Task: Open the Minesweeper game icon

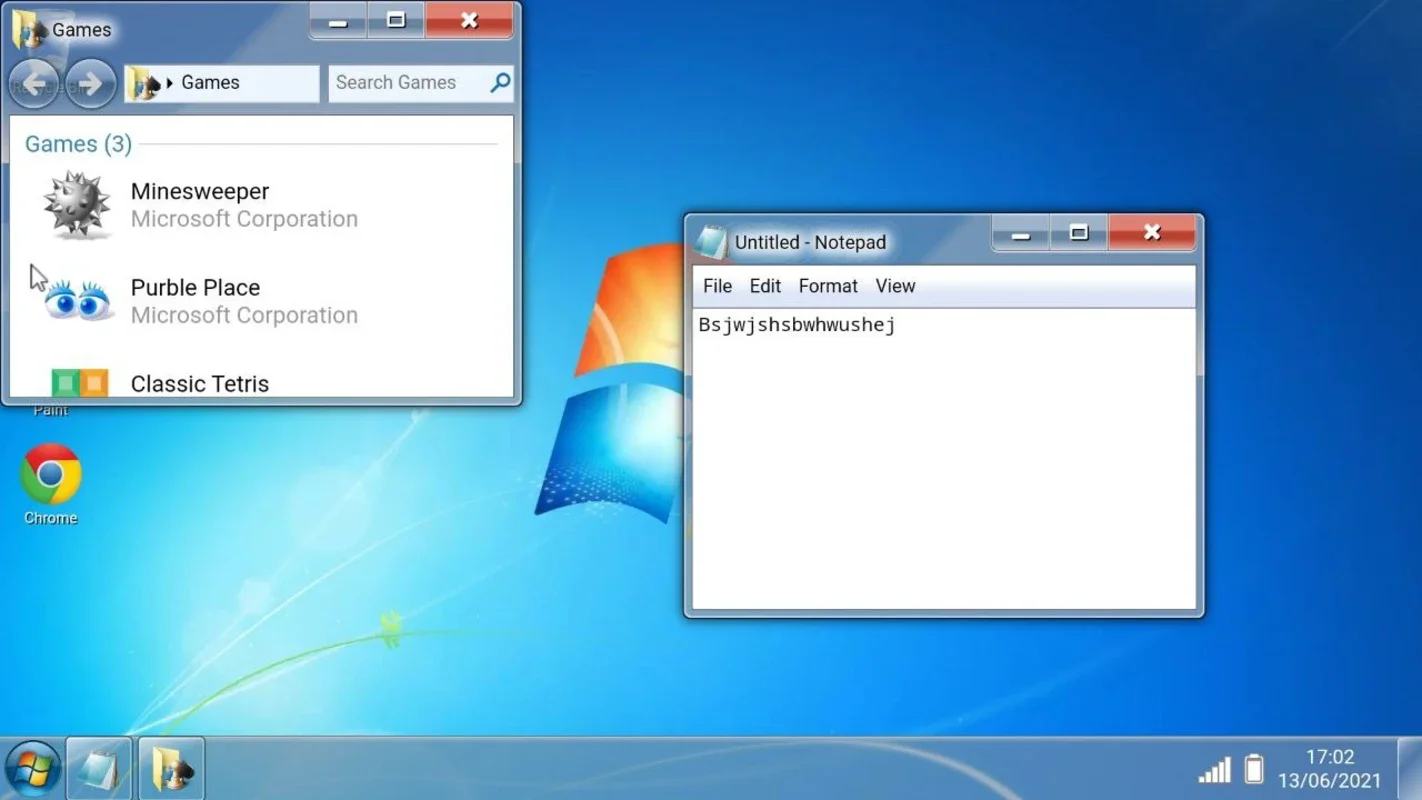Action: pyautogui.click(x=77, y=204)
